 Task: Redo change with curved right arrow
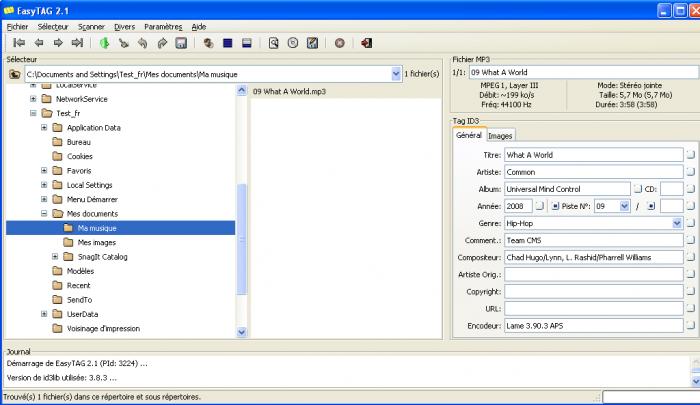162,43
